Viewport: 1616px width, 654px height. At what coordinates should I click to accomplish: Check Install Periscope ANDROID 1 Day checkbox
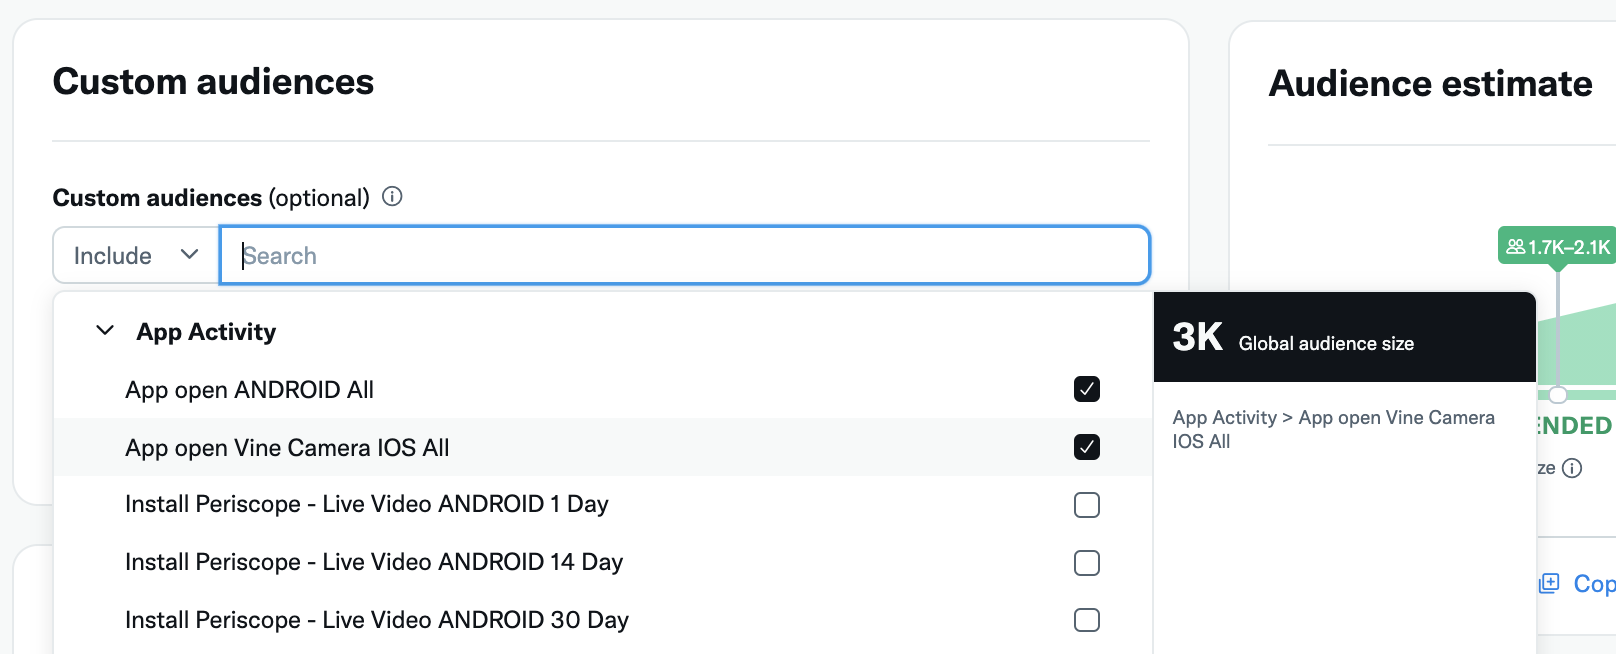click(x=1086, y=505)
